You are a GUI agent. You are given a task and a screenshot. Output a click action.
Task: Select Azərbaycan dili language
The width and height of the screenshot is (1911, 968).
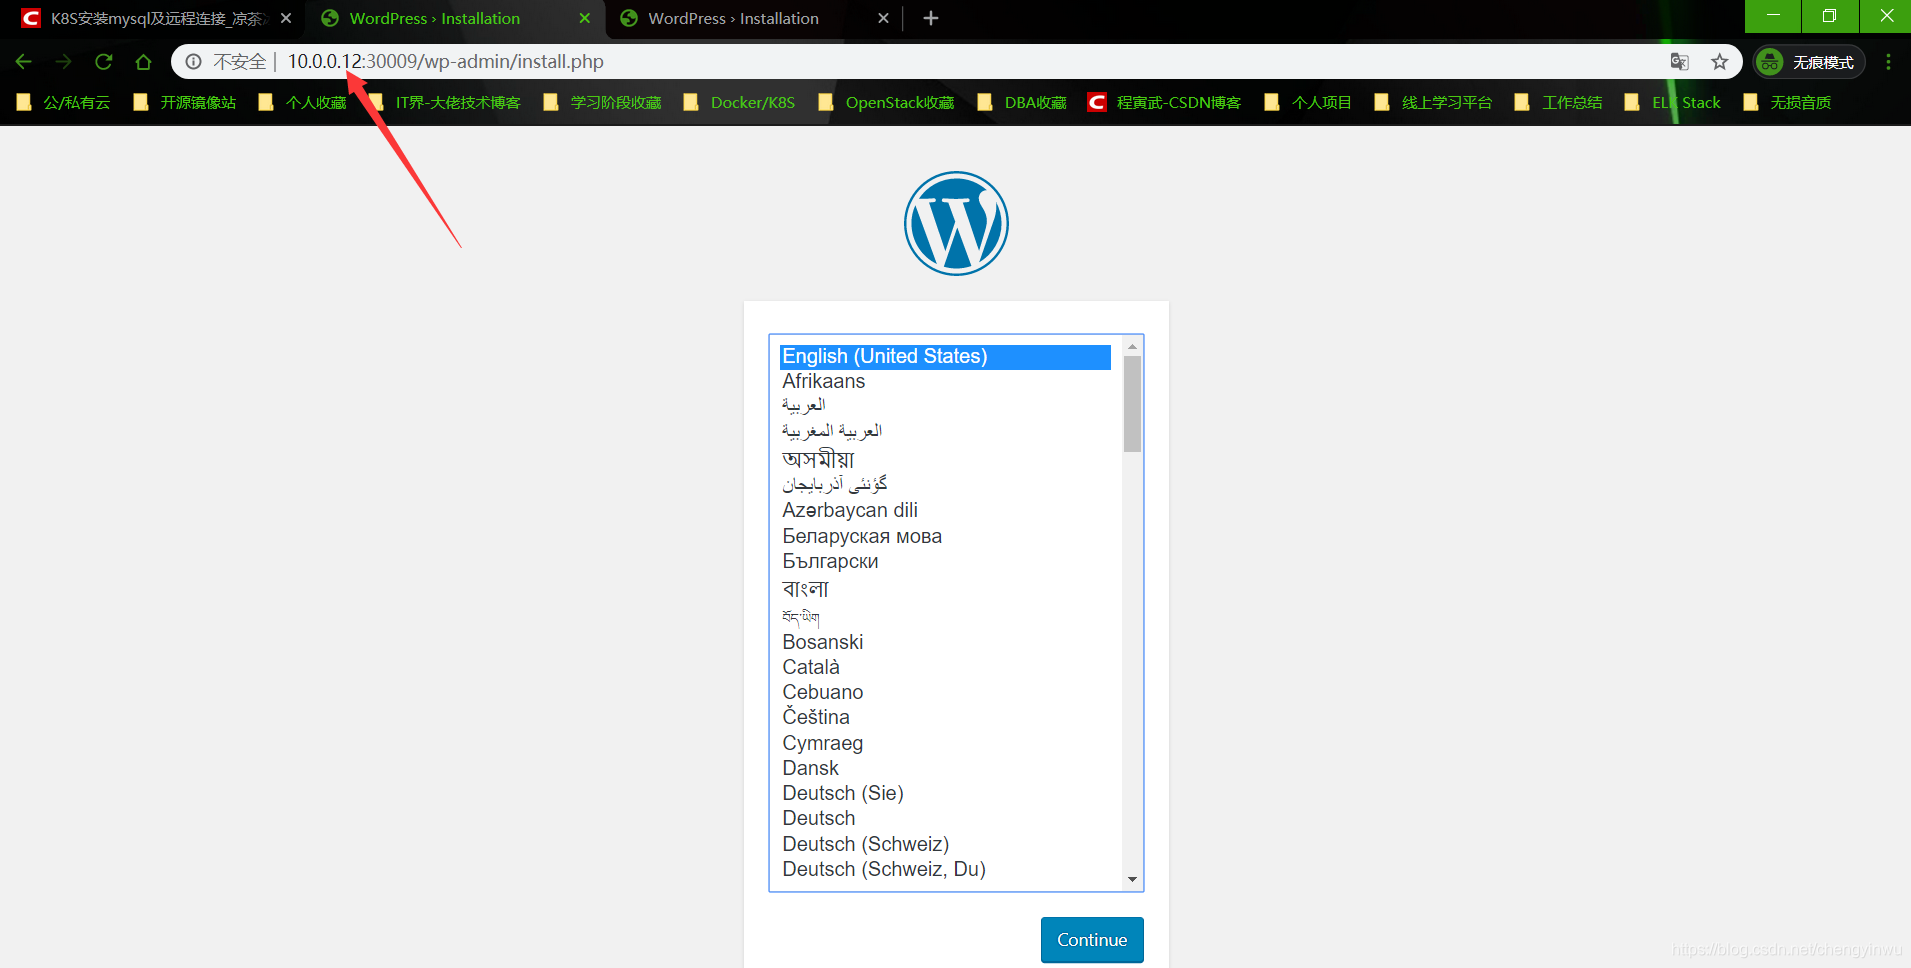tap(945, 511)
